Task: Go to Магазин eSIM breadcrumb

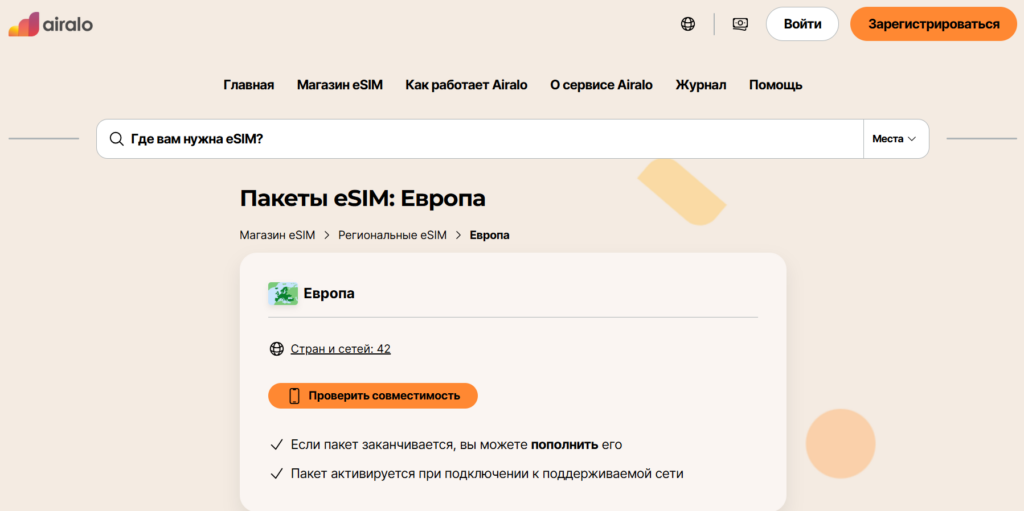Action: (x=278, y=235)
